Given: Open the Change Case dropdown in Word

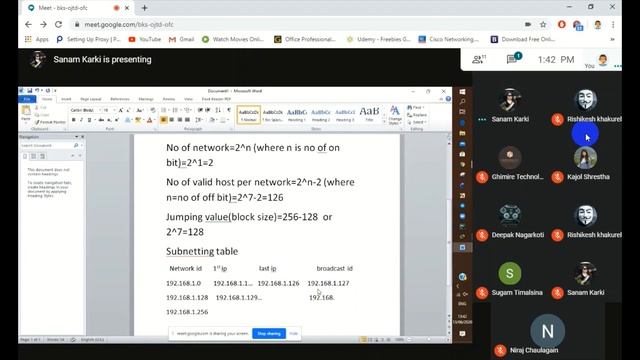Looking at the screenshot, I should click(x=140, y=110).
